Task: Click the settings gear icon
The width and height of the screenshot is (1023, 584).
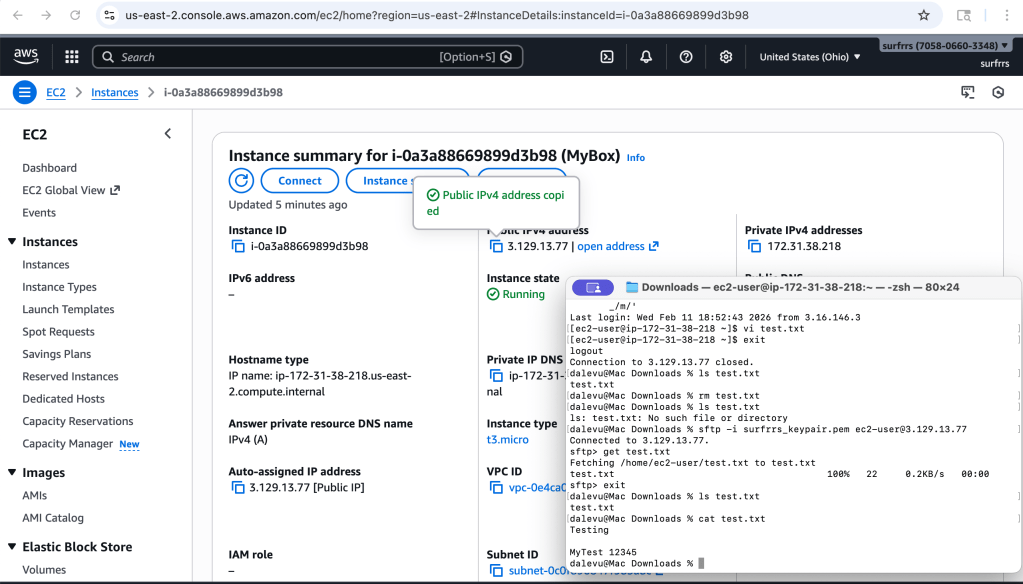Action: click(x=725, y=57)
